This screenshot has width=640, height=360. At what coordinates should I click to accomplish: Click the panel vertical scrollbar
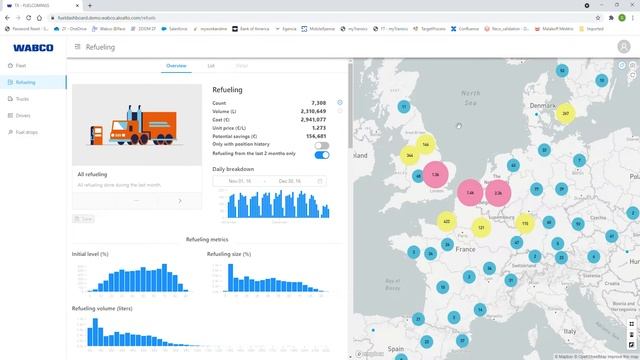[350, 106]
